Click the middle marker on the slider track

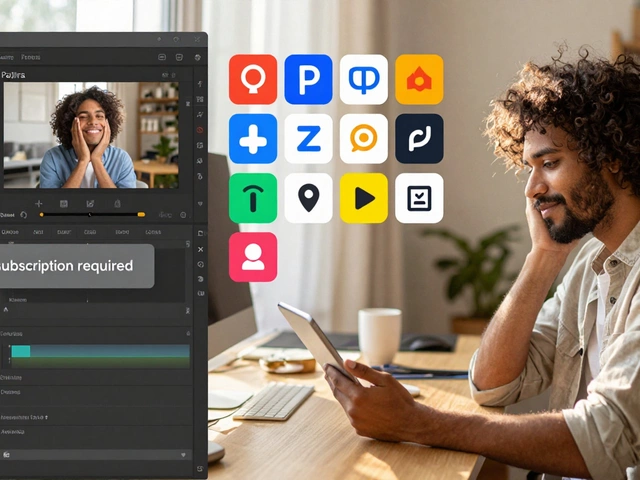click(x=90, y=214)
